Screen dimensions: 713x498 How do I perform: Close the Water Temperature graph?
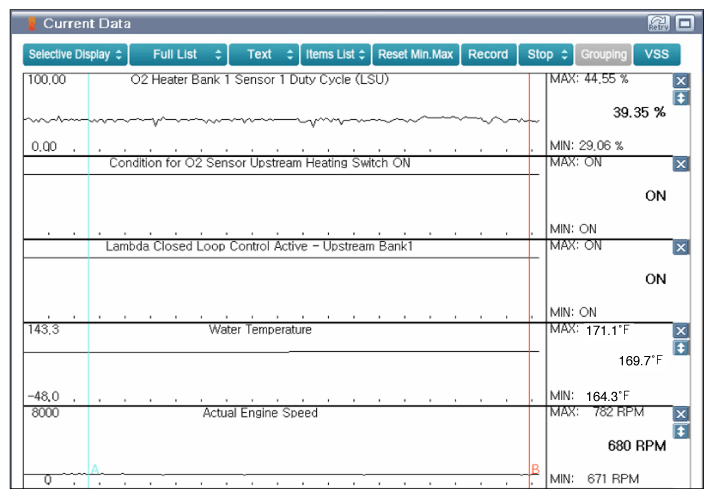[681, 331]
